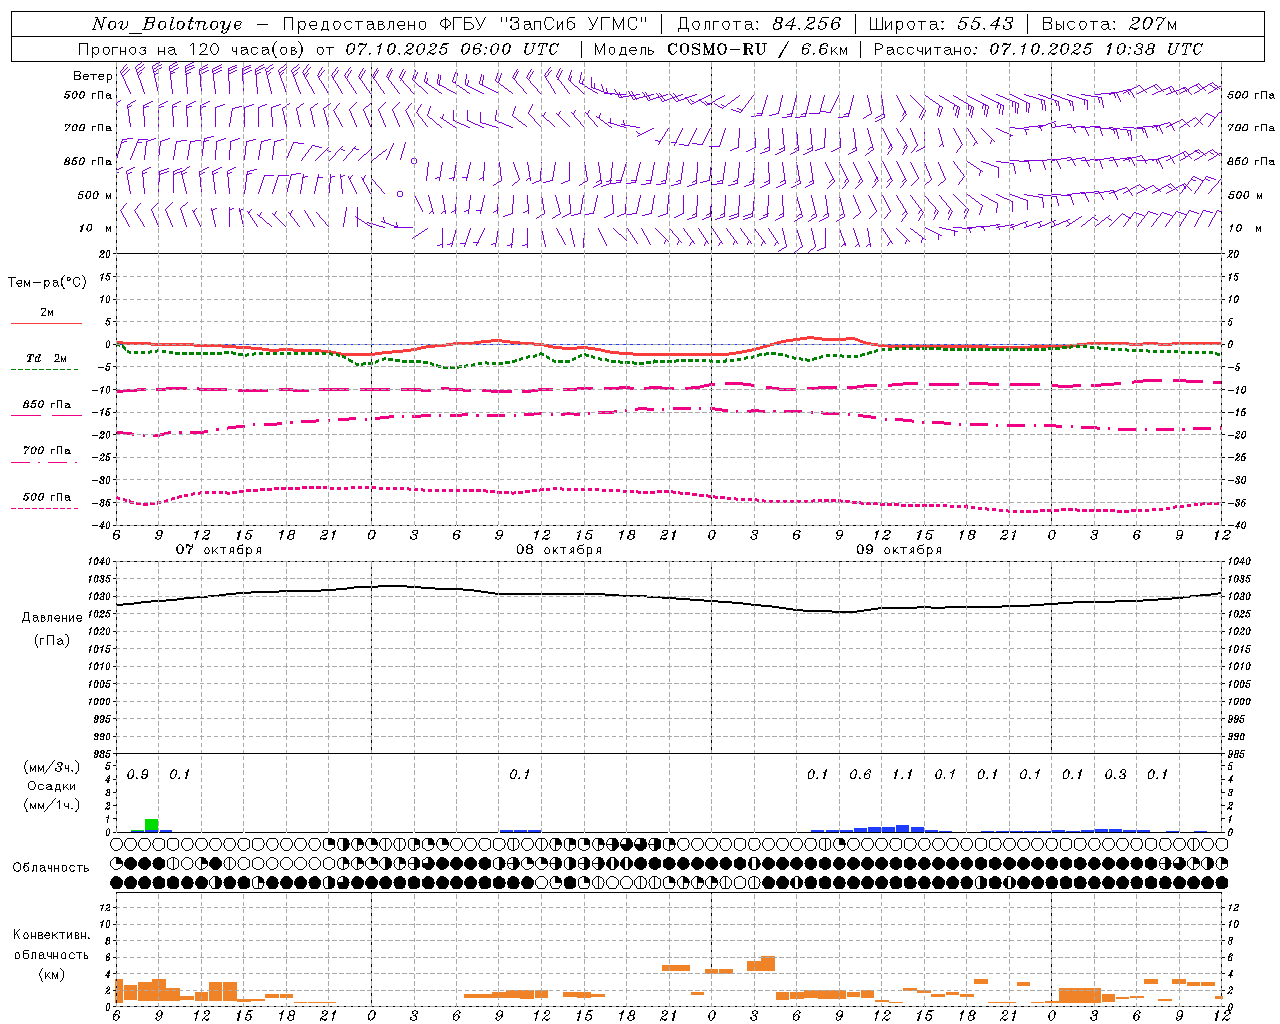The height and width of the screenshot is (1024, 1280).
Task: Click the 'Осадки' precipitation label
Action: [52, 786]
